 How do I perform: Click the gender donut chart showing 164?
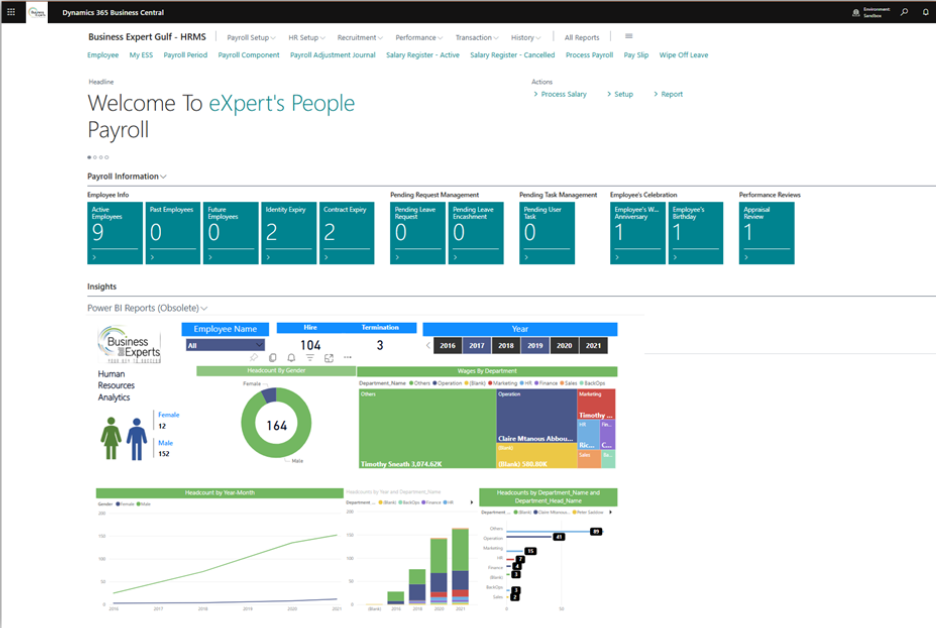[276, 423]
